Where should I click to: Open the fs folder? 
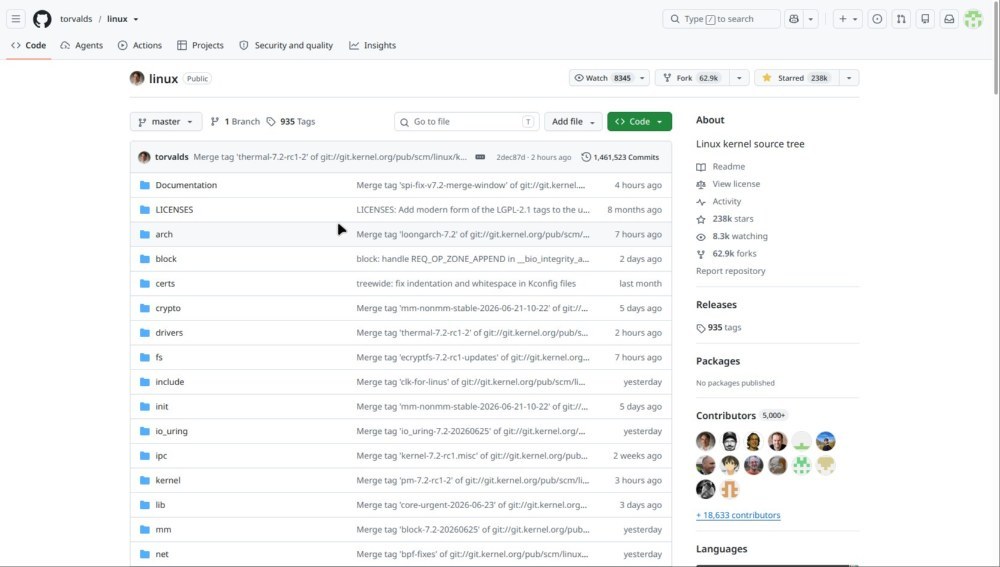(159, 357)
